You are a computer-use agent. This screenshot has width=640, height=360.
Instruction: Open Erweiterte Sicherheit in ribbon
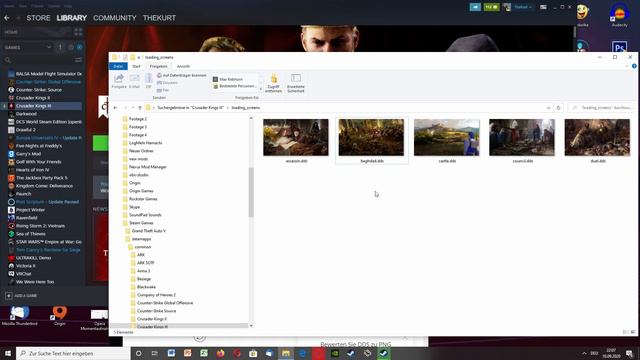tap(296, 83)
